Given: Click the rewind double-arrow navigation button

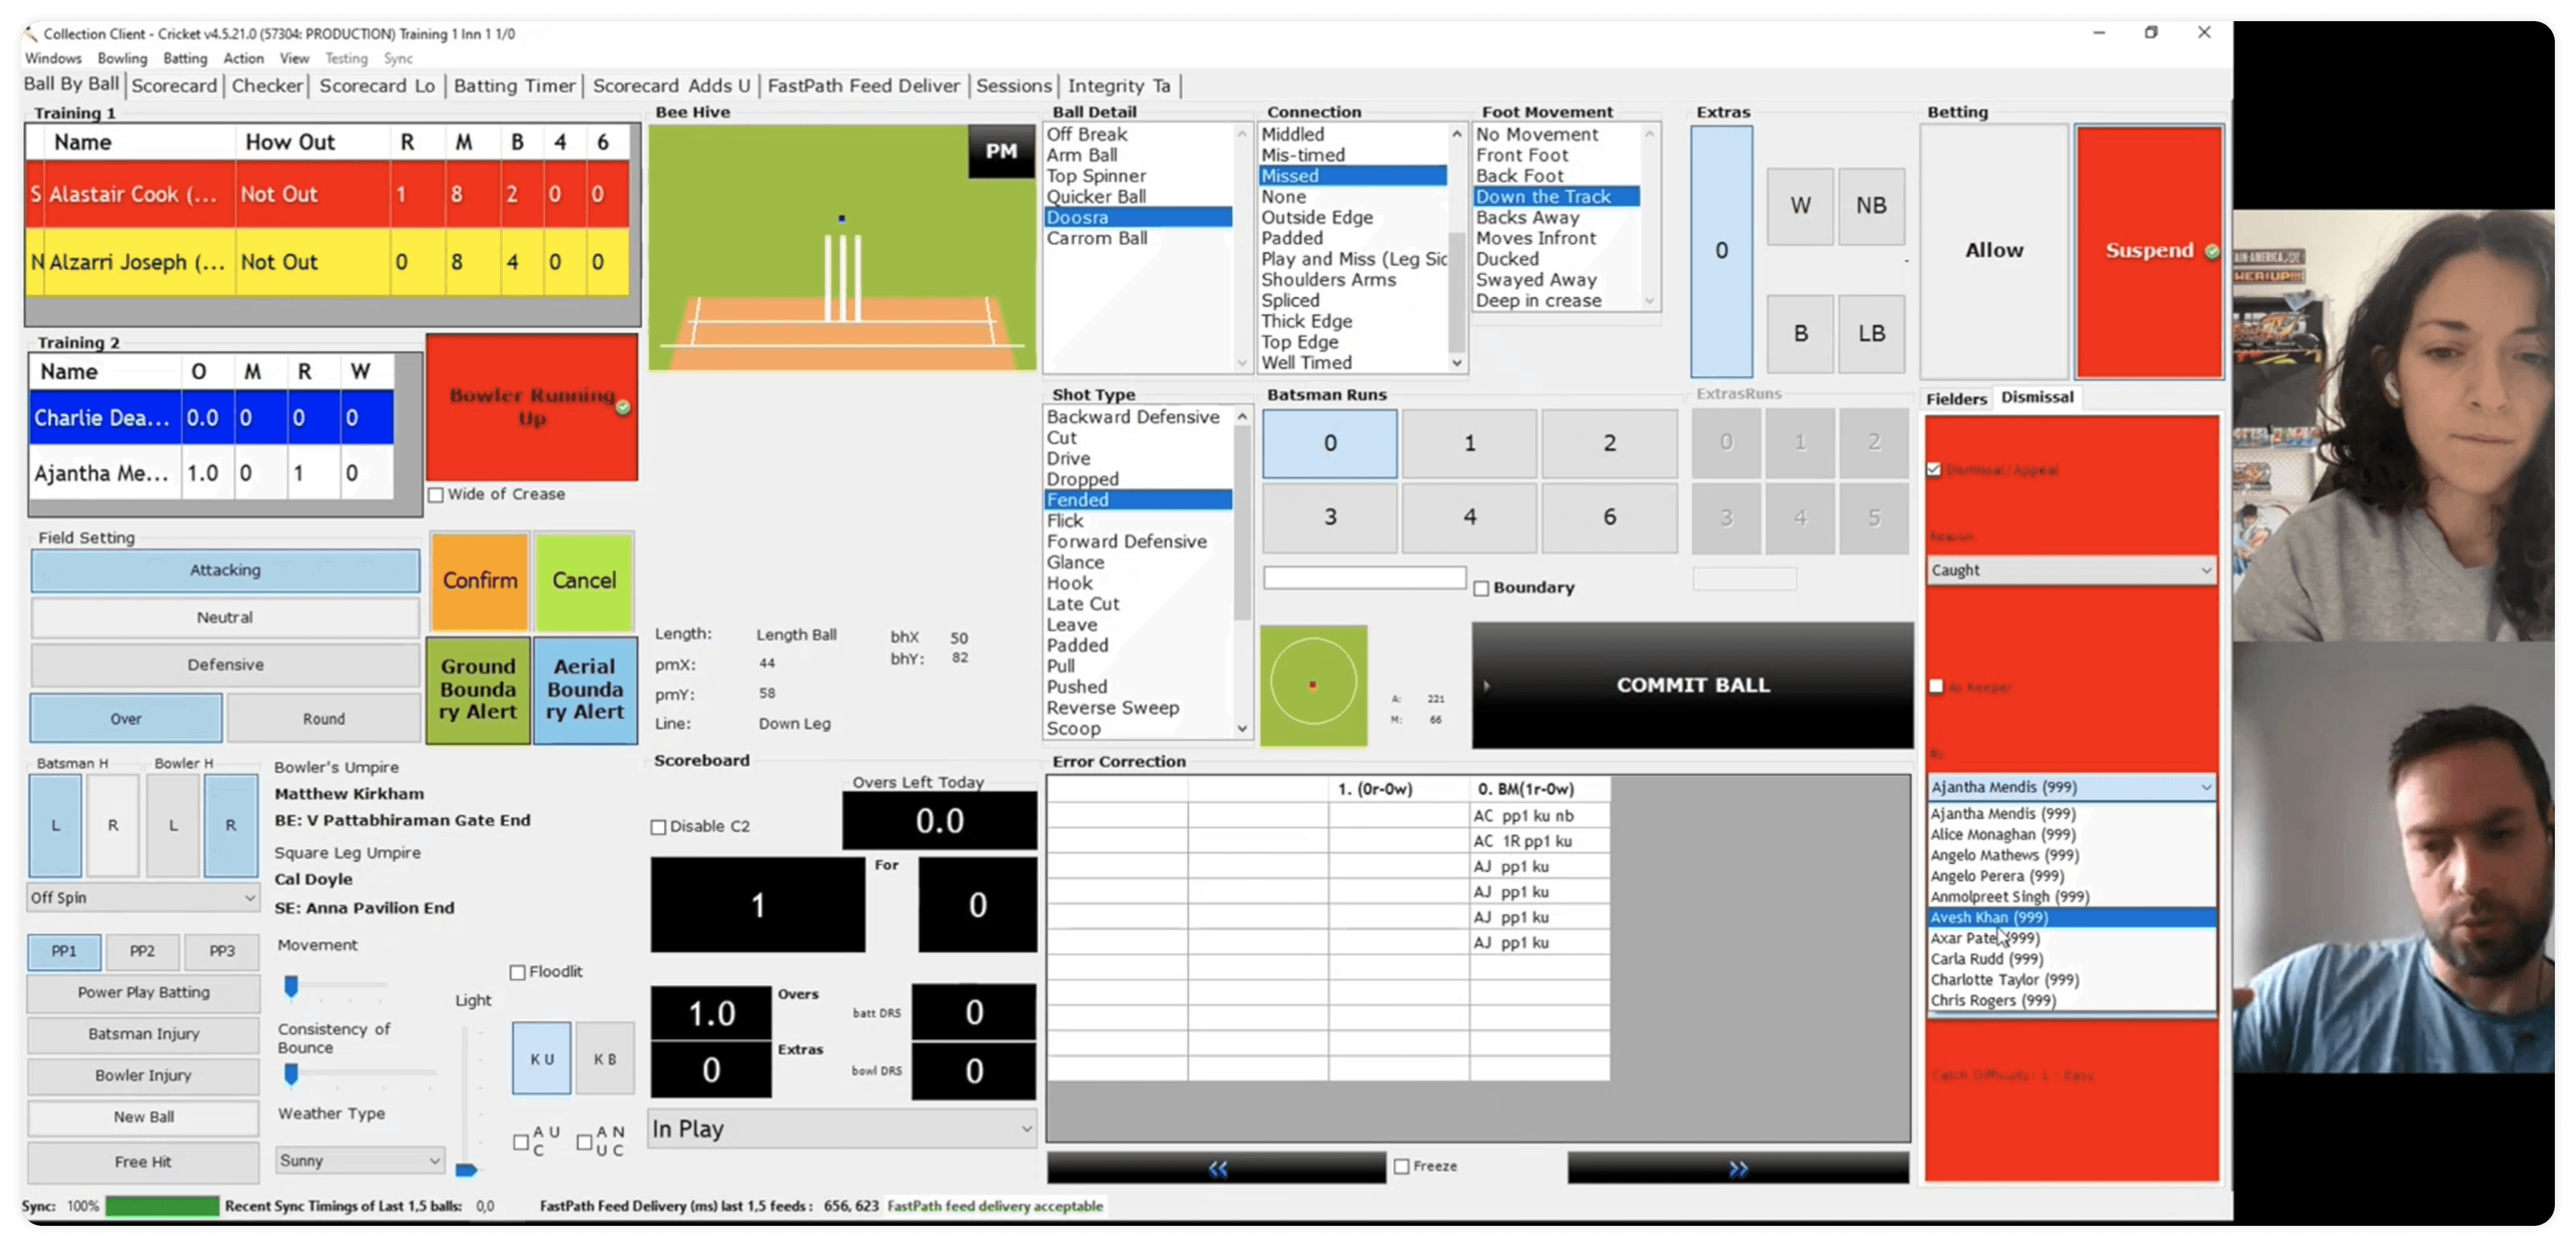Looking at the screenshot, I should (x=1216, y=1168).
